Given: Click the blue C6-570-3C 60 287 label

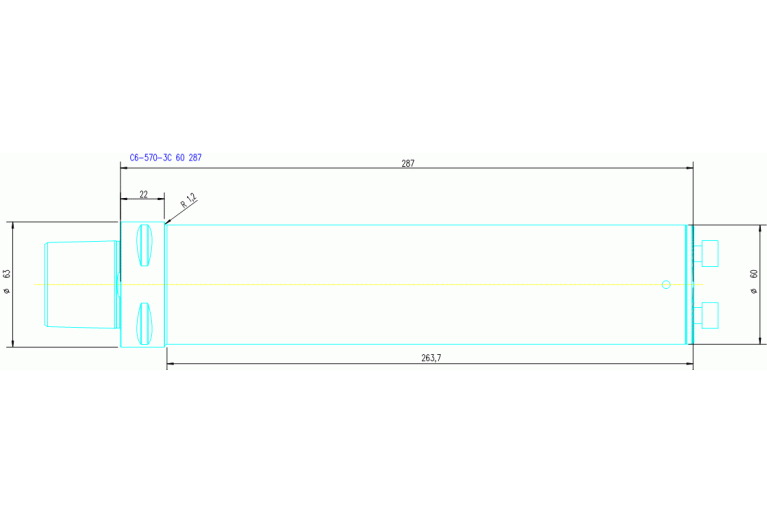Looking at the screenshot, I should point(165,158).
